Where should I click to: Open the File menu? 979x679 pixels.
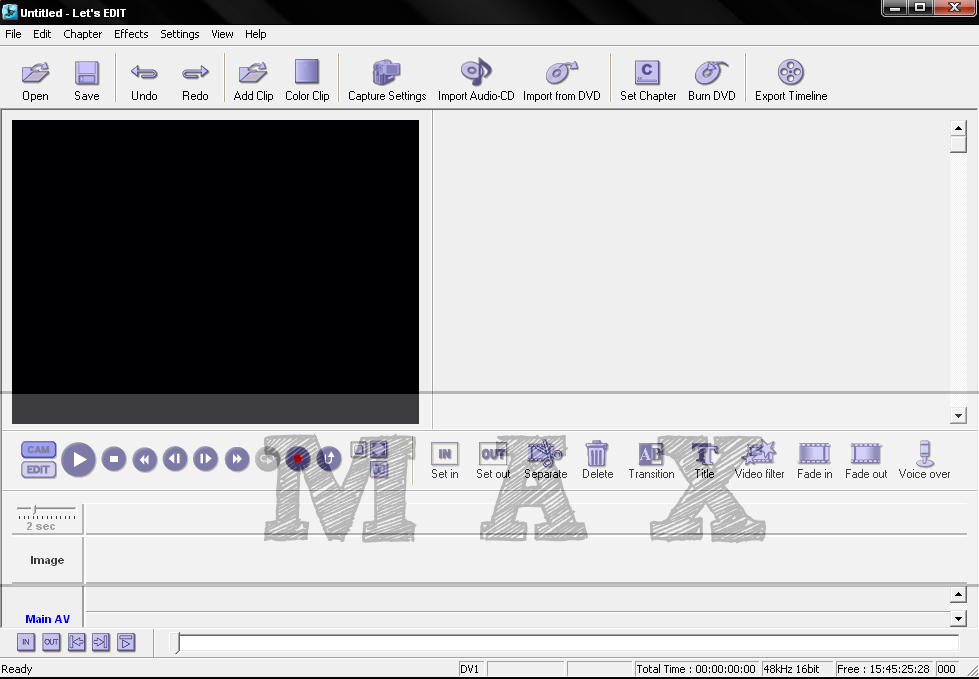tap(13, 34)
